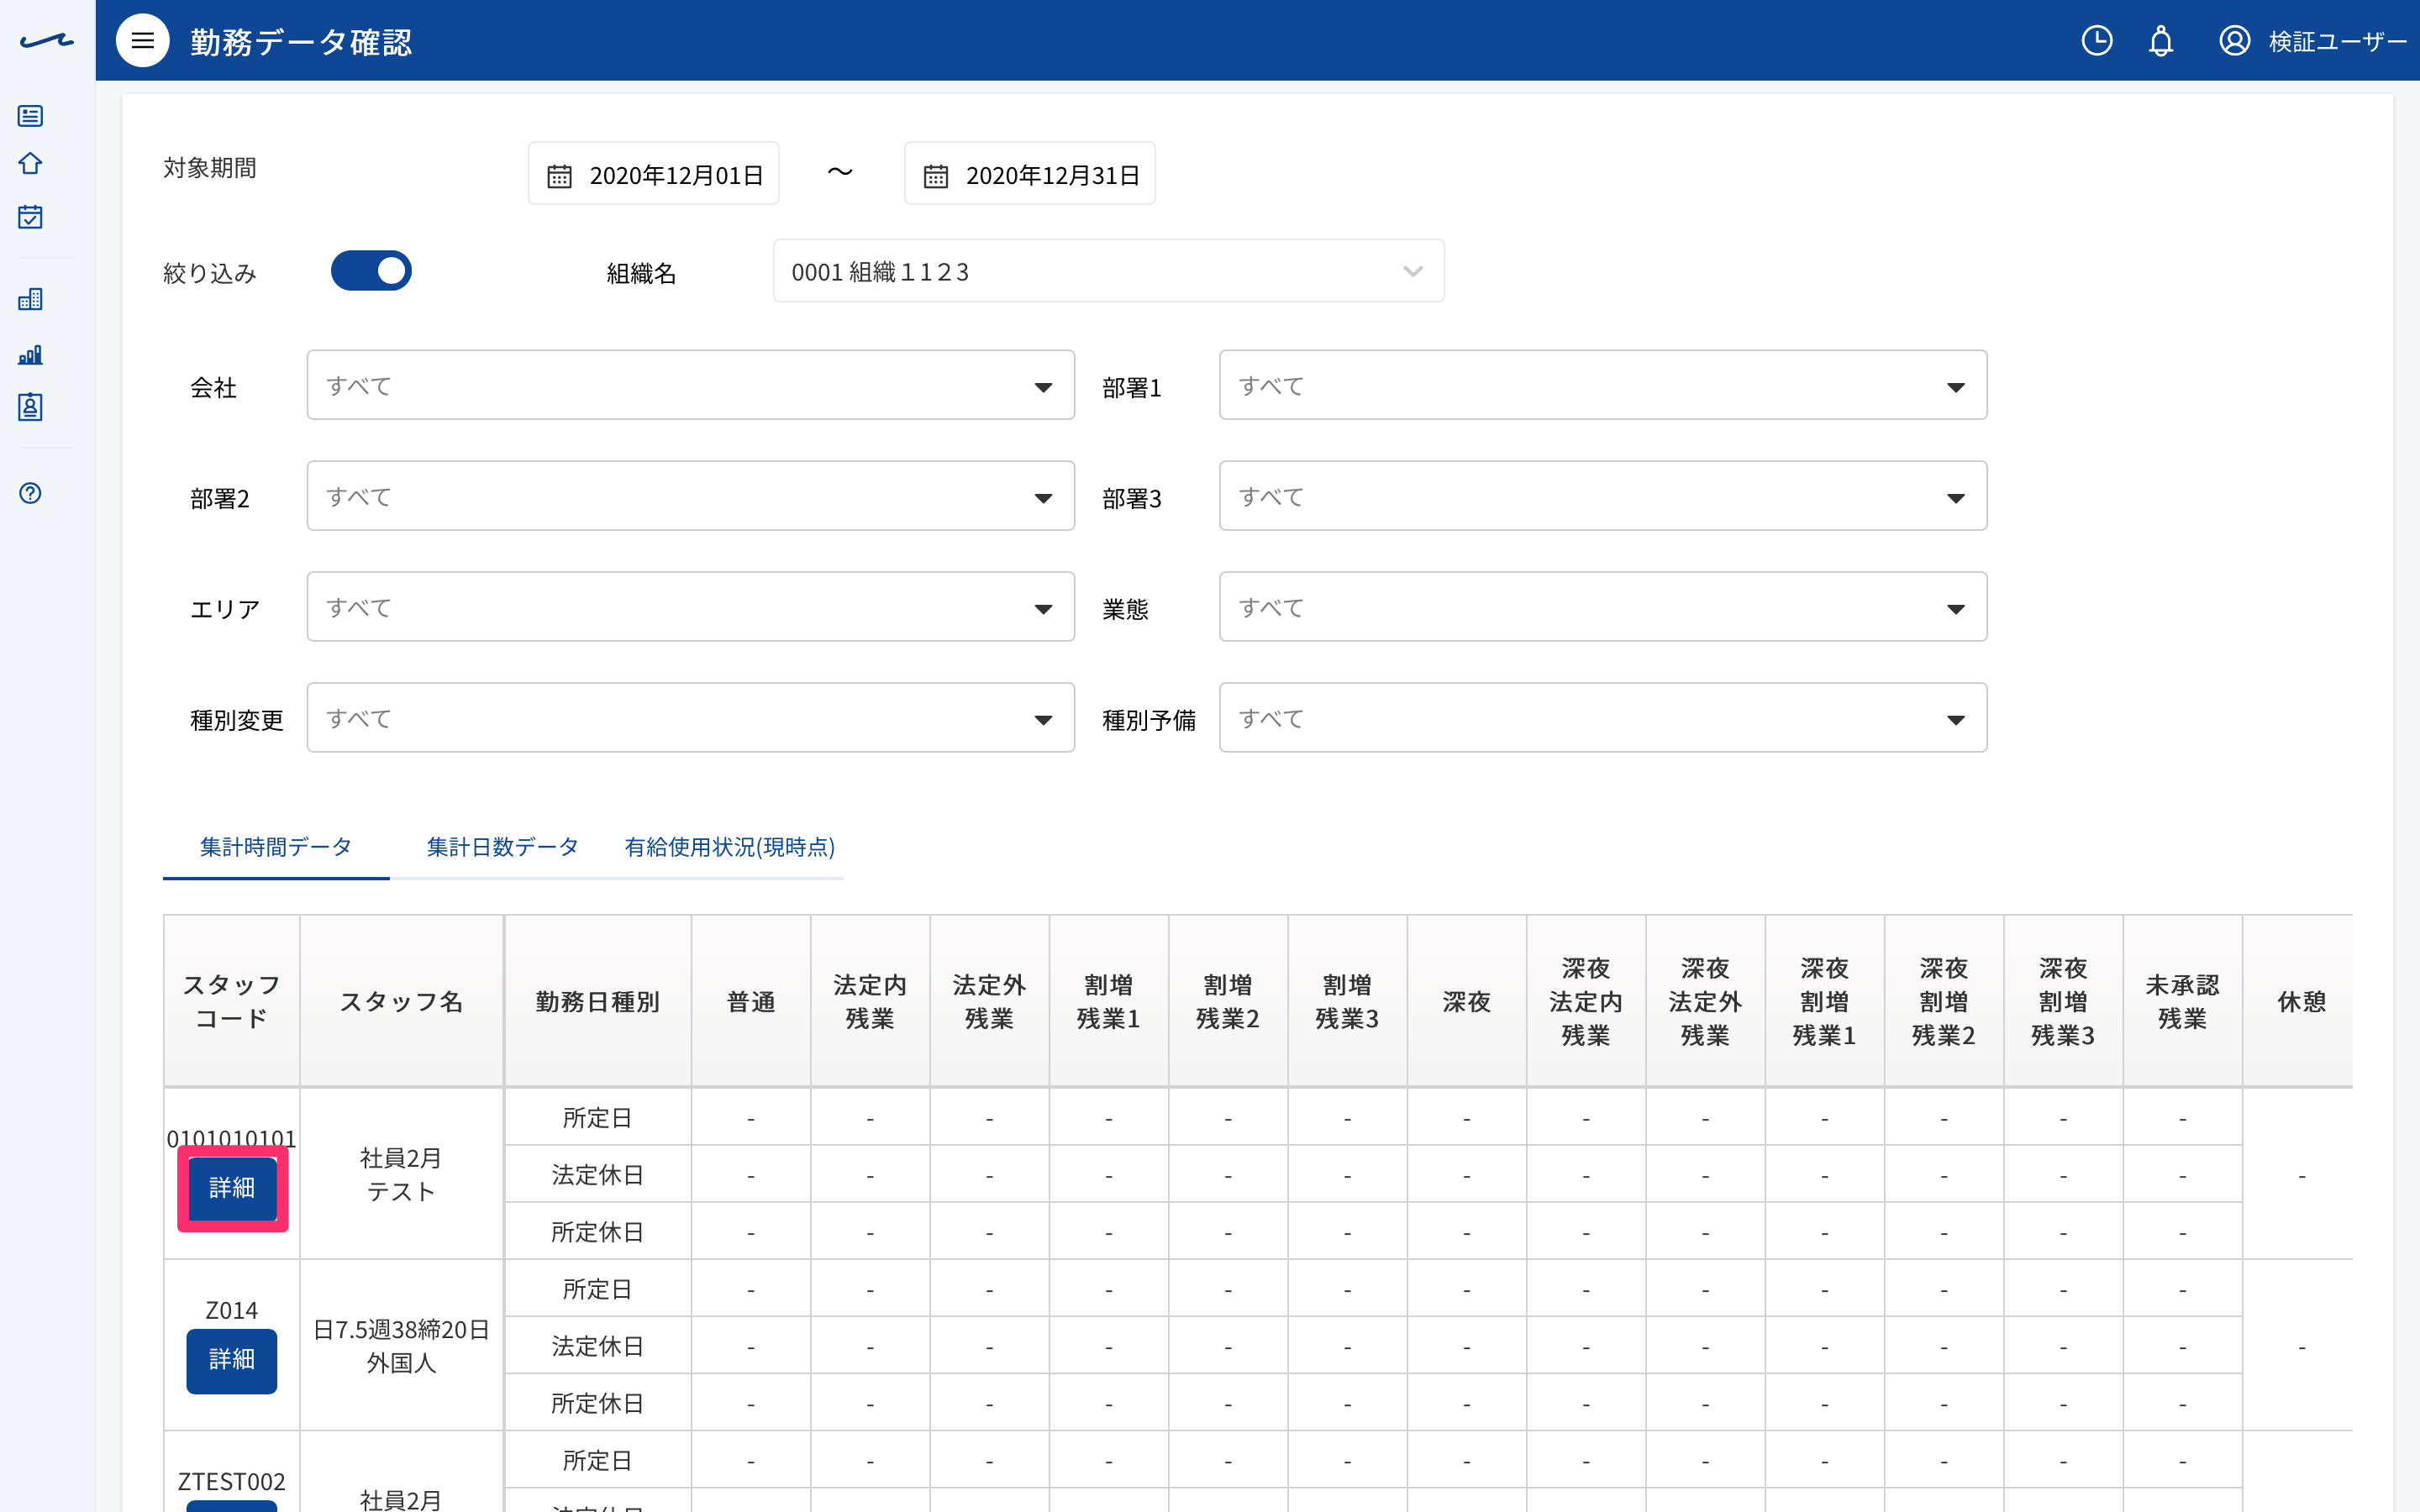Click the スタッフコード column header
The image size is (2420, 1512).
click(x=232, y=1002)
